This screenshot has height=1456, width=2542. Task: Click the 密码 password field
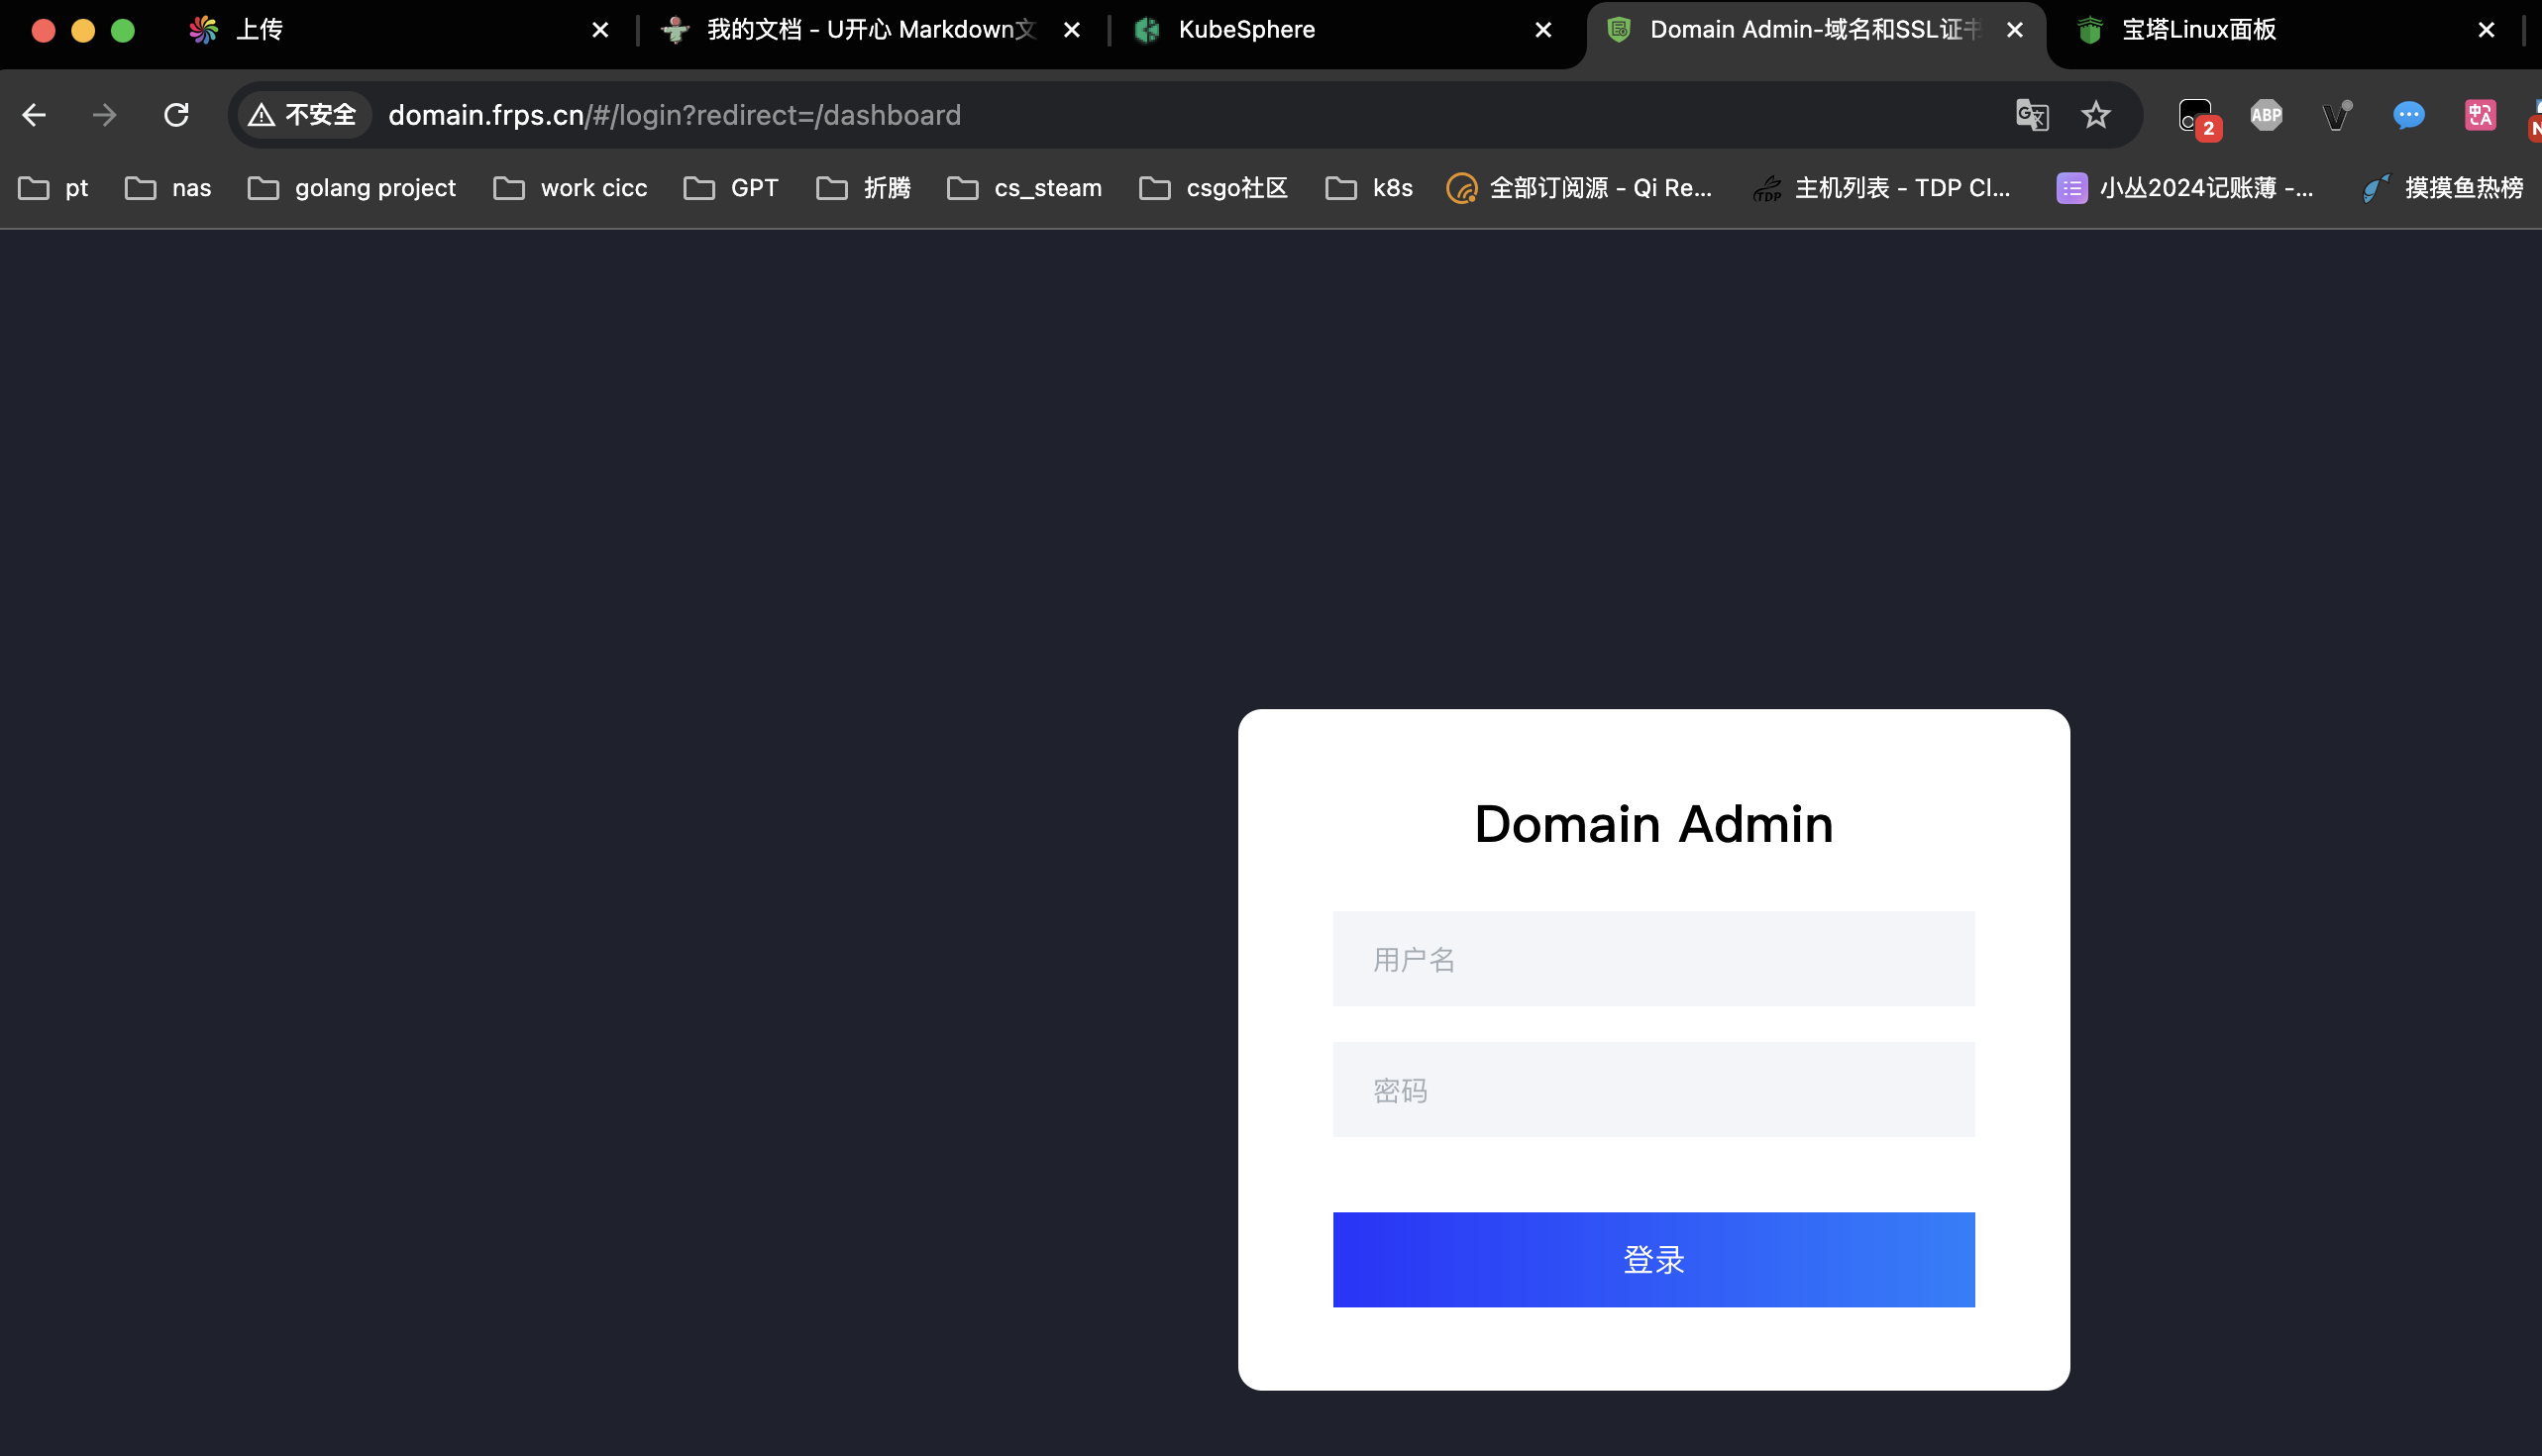(1652, 1089)
